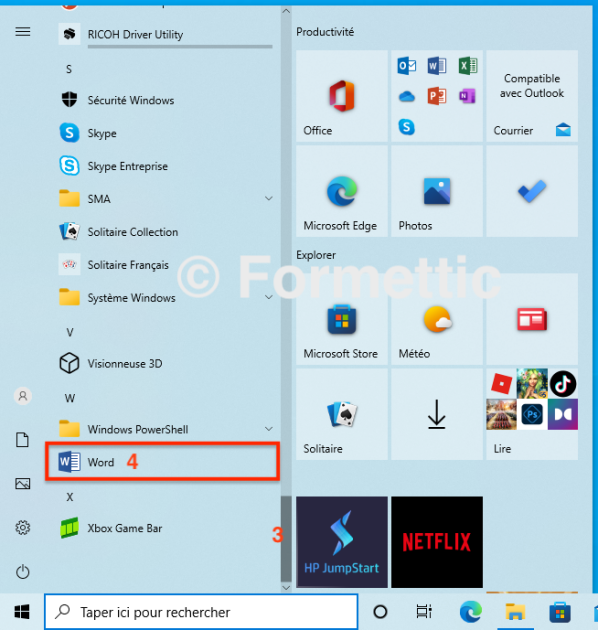The height and width of the screenshot is (630, 598).
Task: Jump to the letter W section header
Action: pos(70,398)
